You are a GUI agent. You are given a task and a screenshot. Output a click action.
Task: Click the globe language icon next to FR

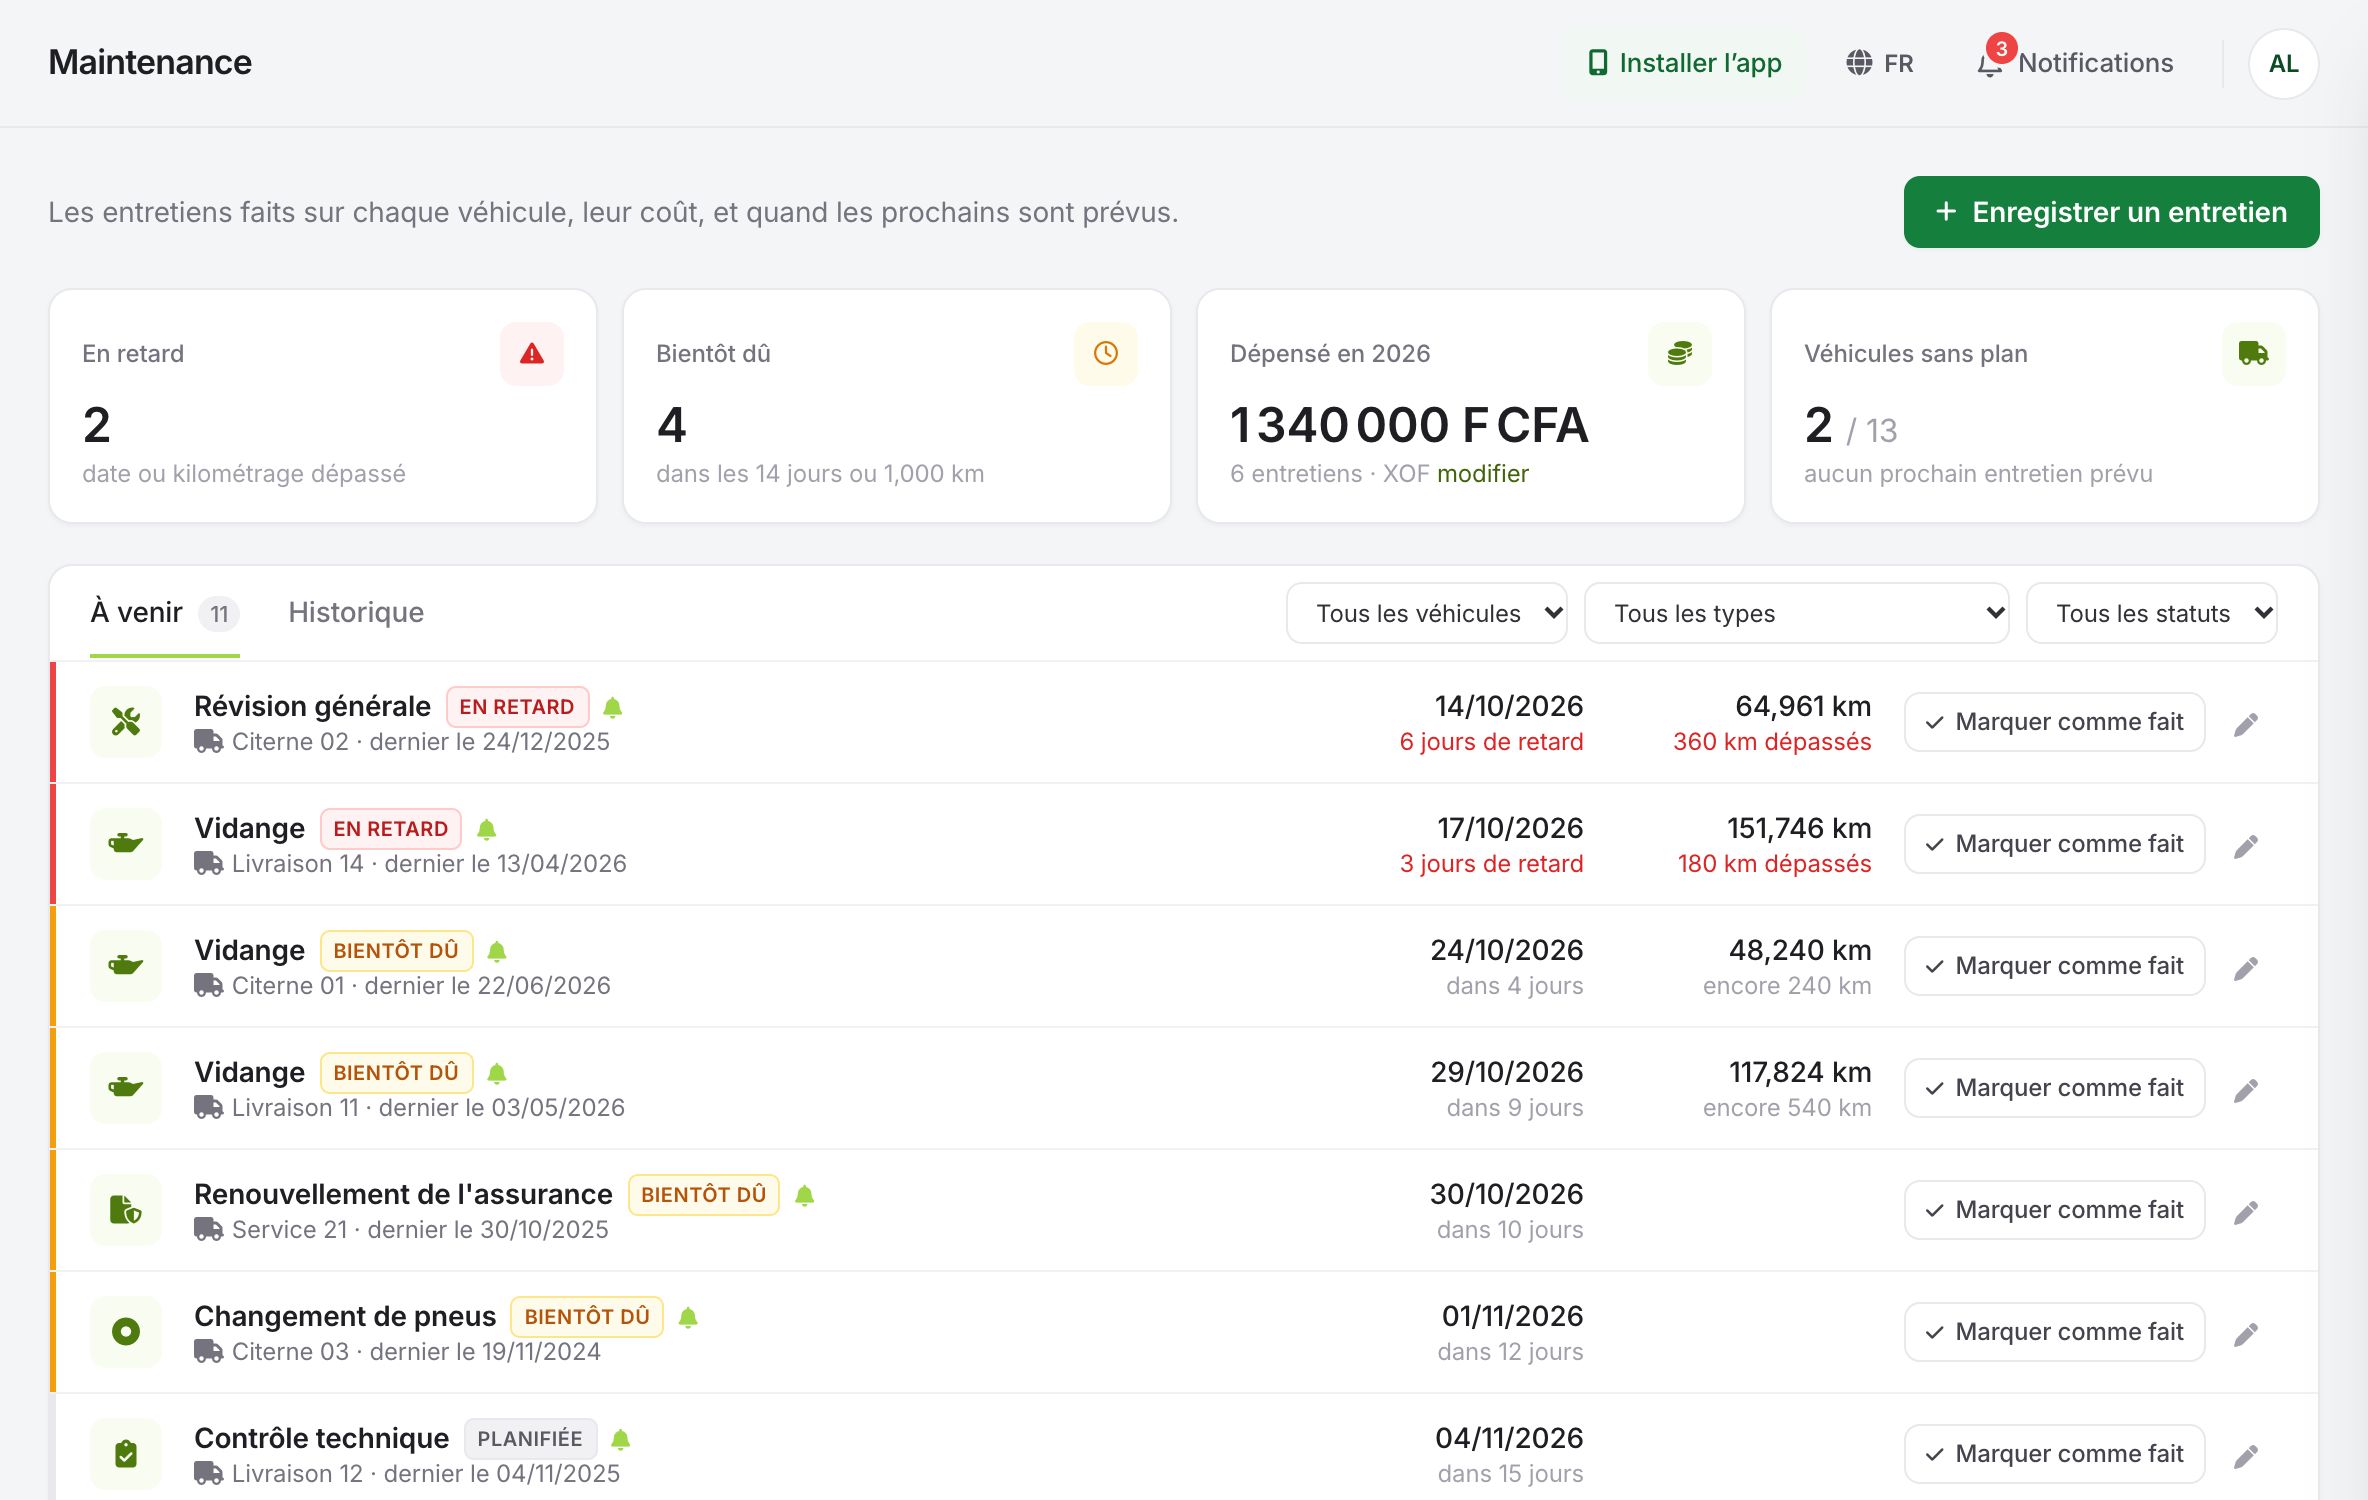[x=1859, y=63]
